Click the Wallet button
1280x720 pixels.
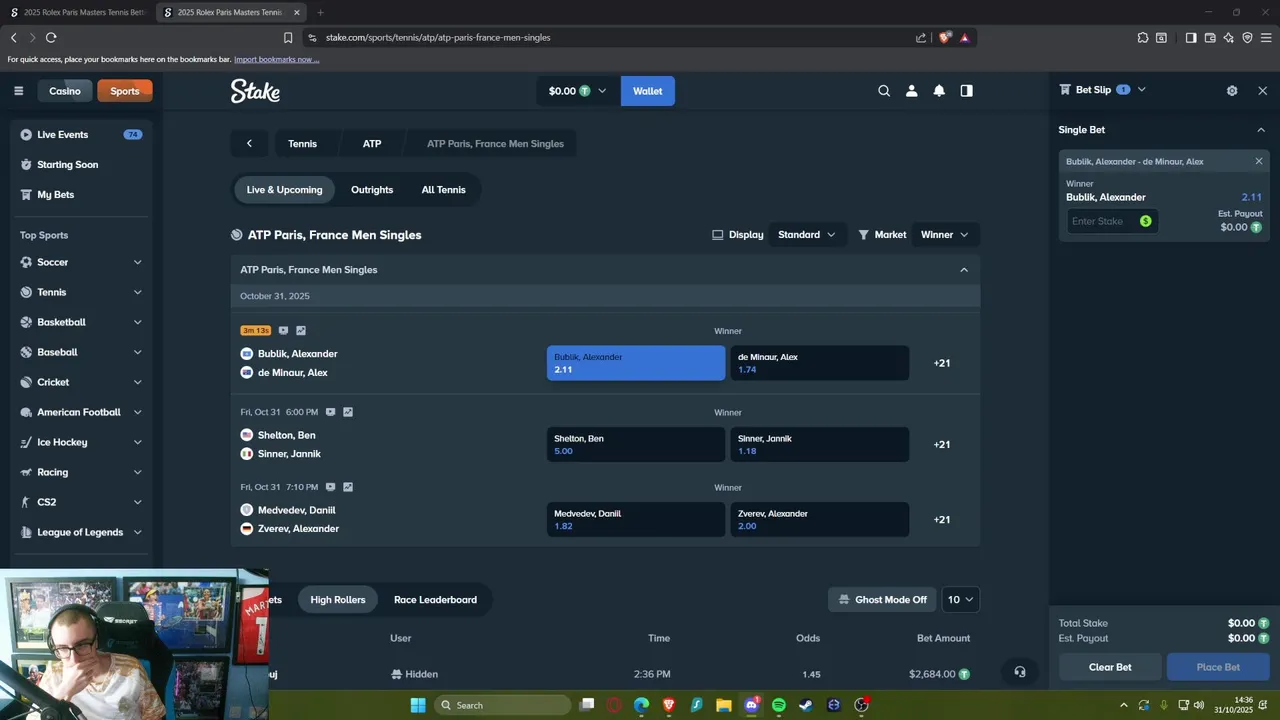click(x=648, y=91)
